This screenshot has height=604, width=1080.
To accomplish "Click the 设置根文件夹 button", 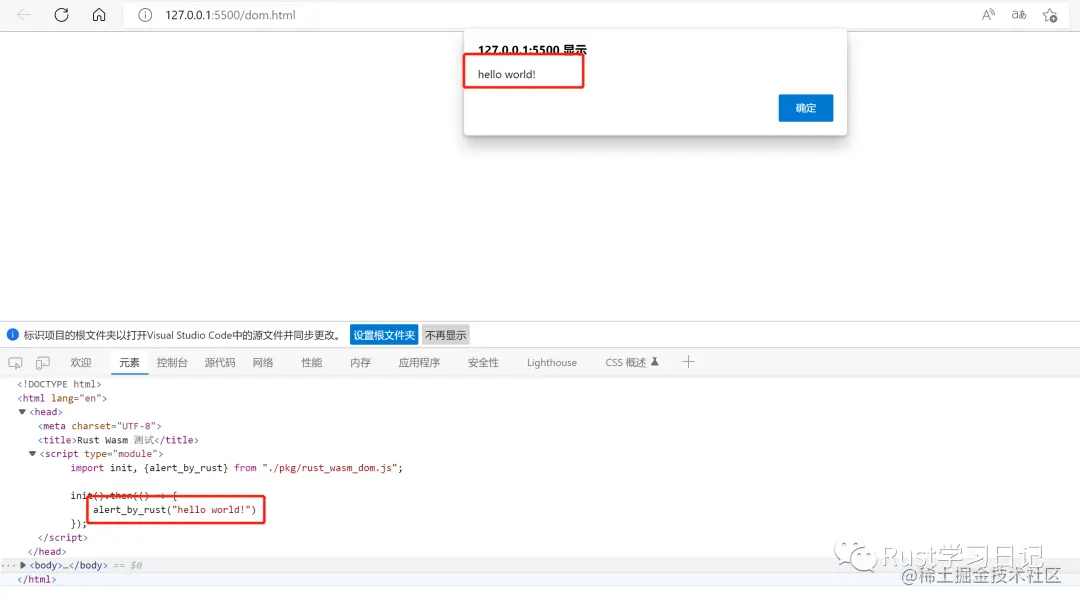I will pos(384,335).
